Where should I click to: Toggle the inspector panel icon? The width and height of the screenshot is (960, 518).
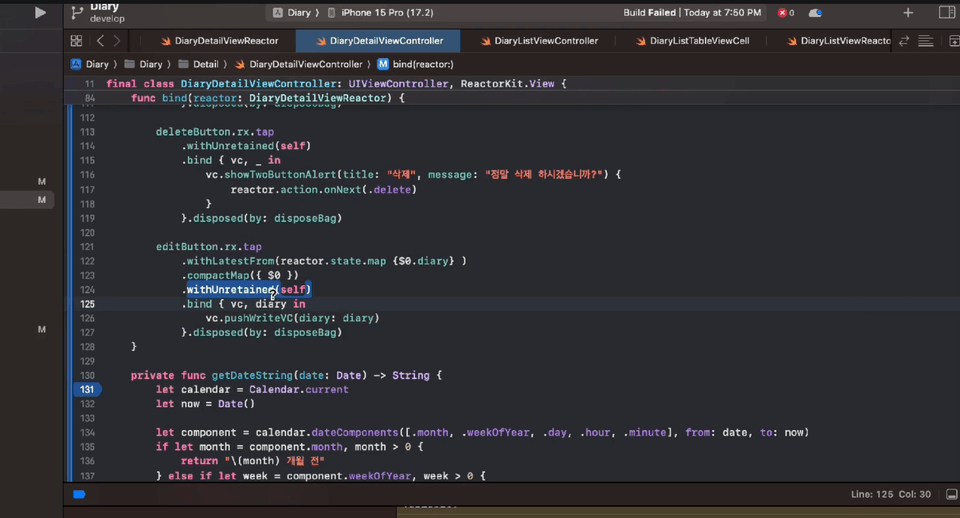point(946,12)
